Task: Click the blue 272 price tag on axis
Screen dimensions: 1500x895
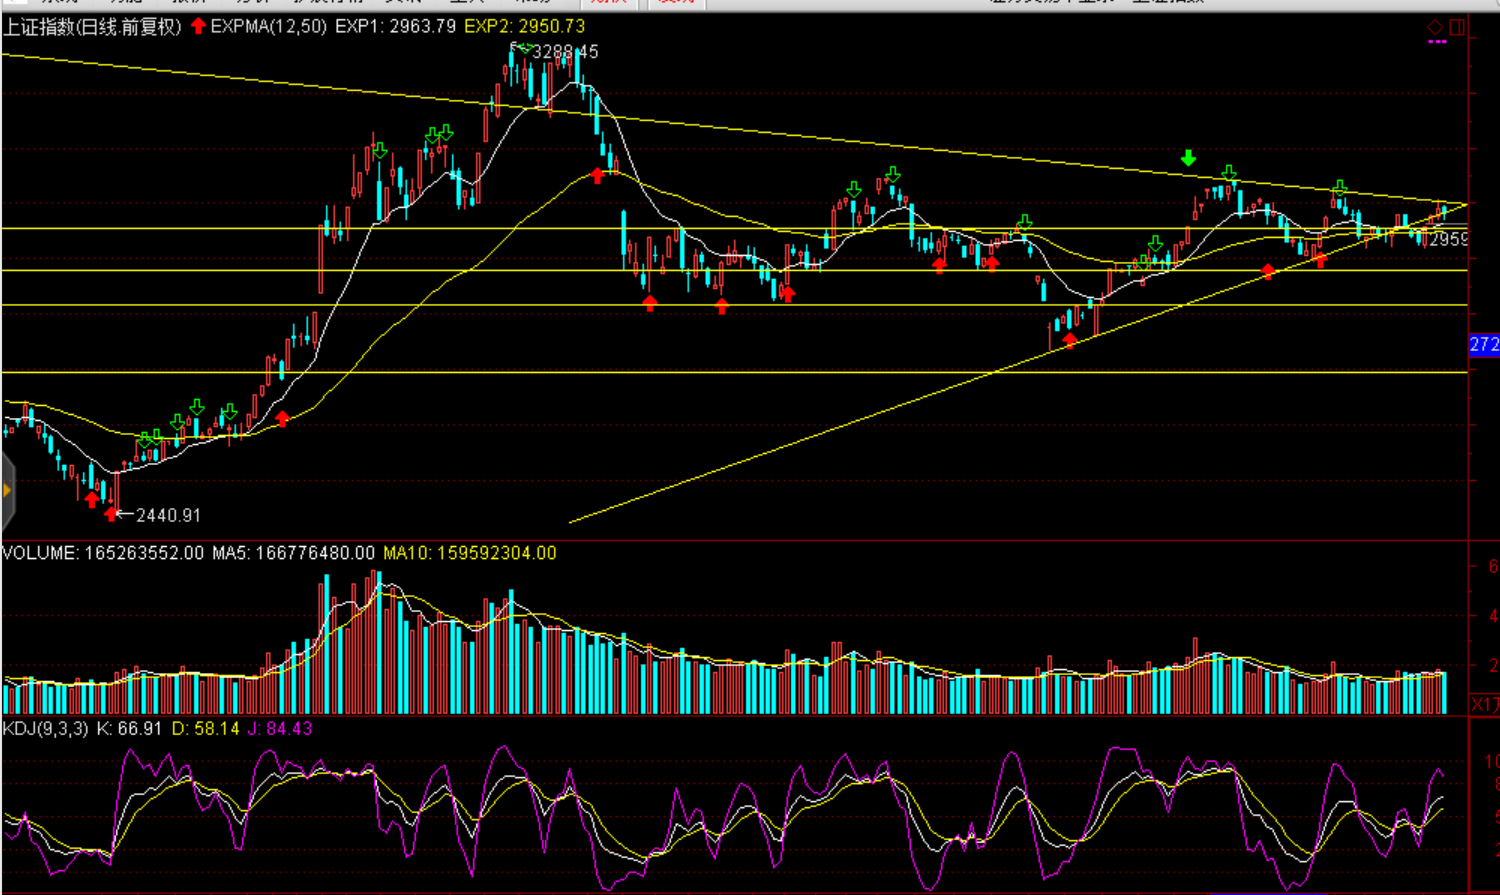Action: (1483, 345)
